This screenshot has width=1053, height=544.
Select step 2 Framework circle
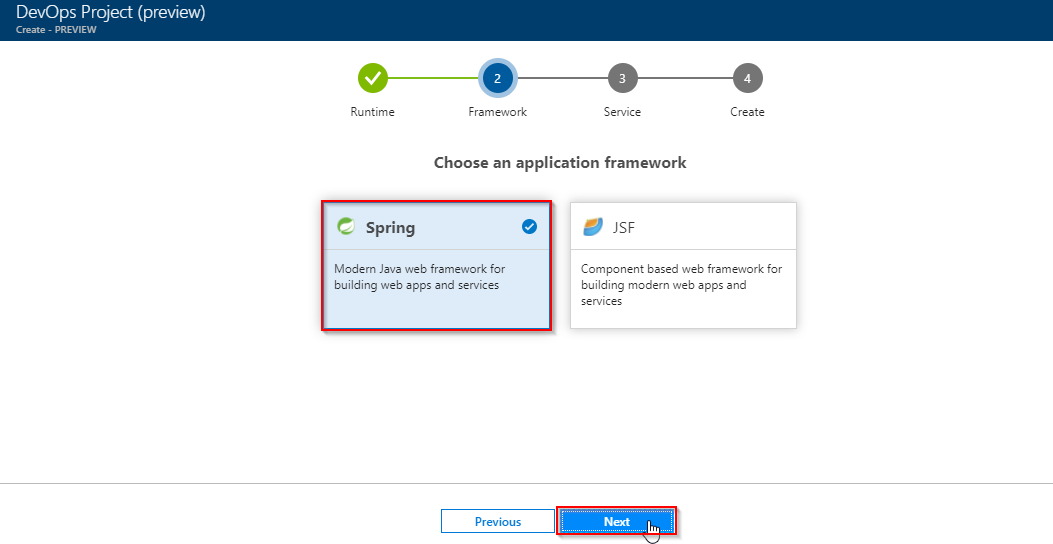pos(498,79)
